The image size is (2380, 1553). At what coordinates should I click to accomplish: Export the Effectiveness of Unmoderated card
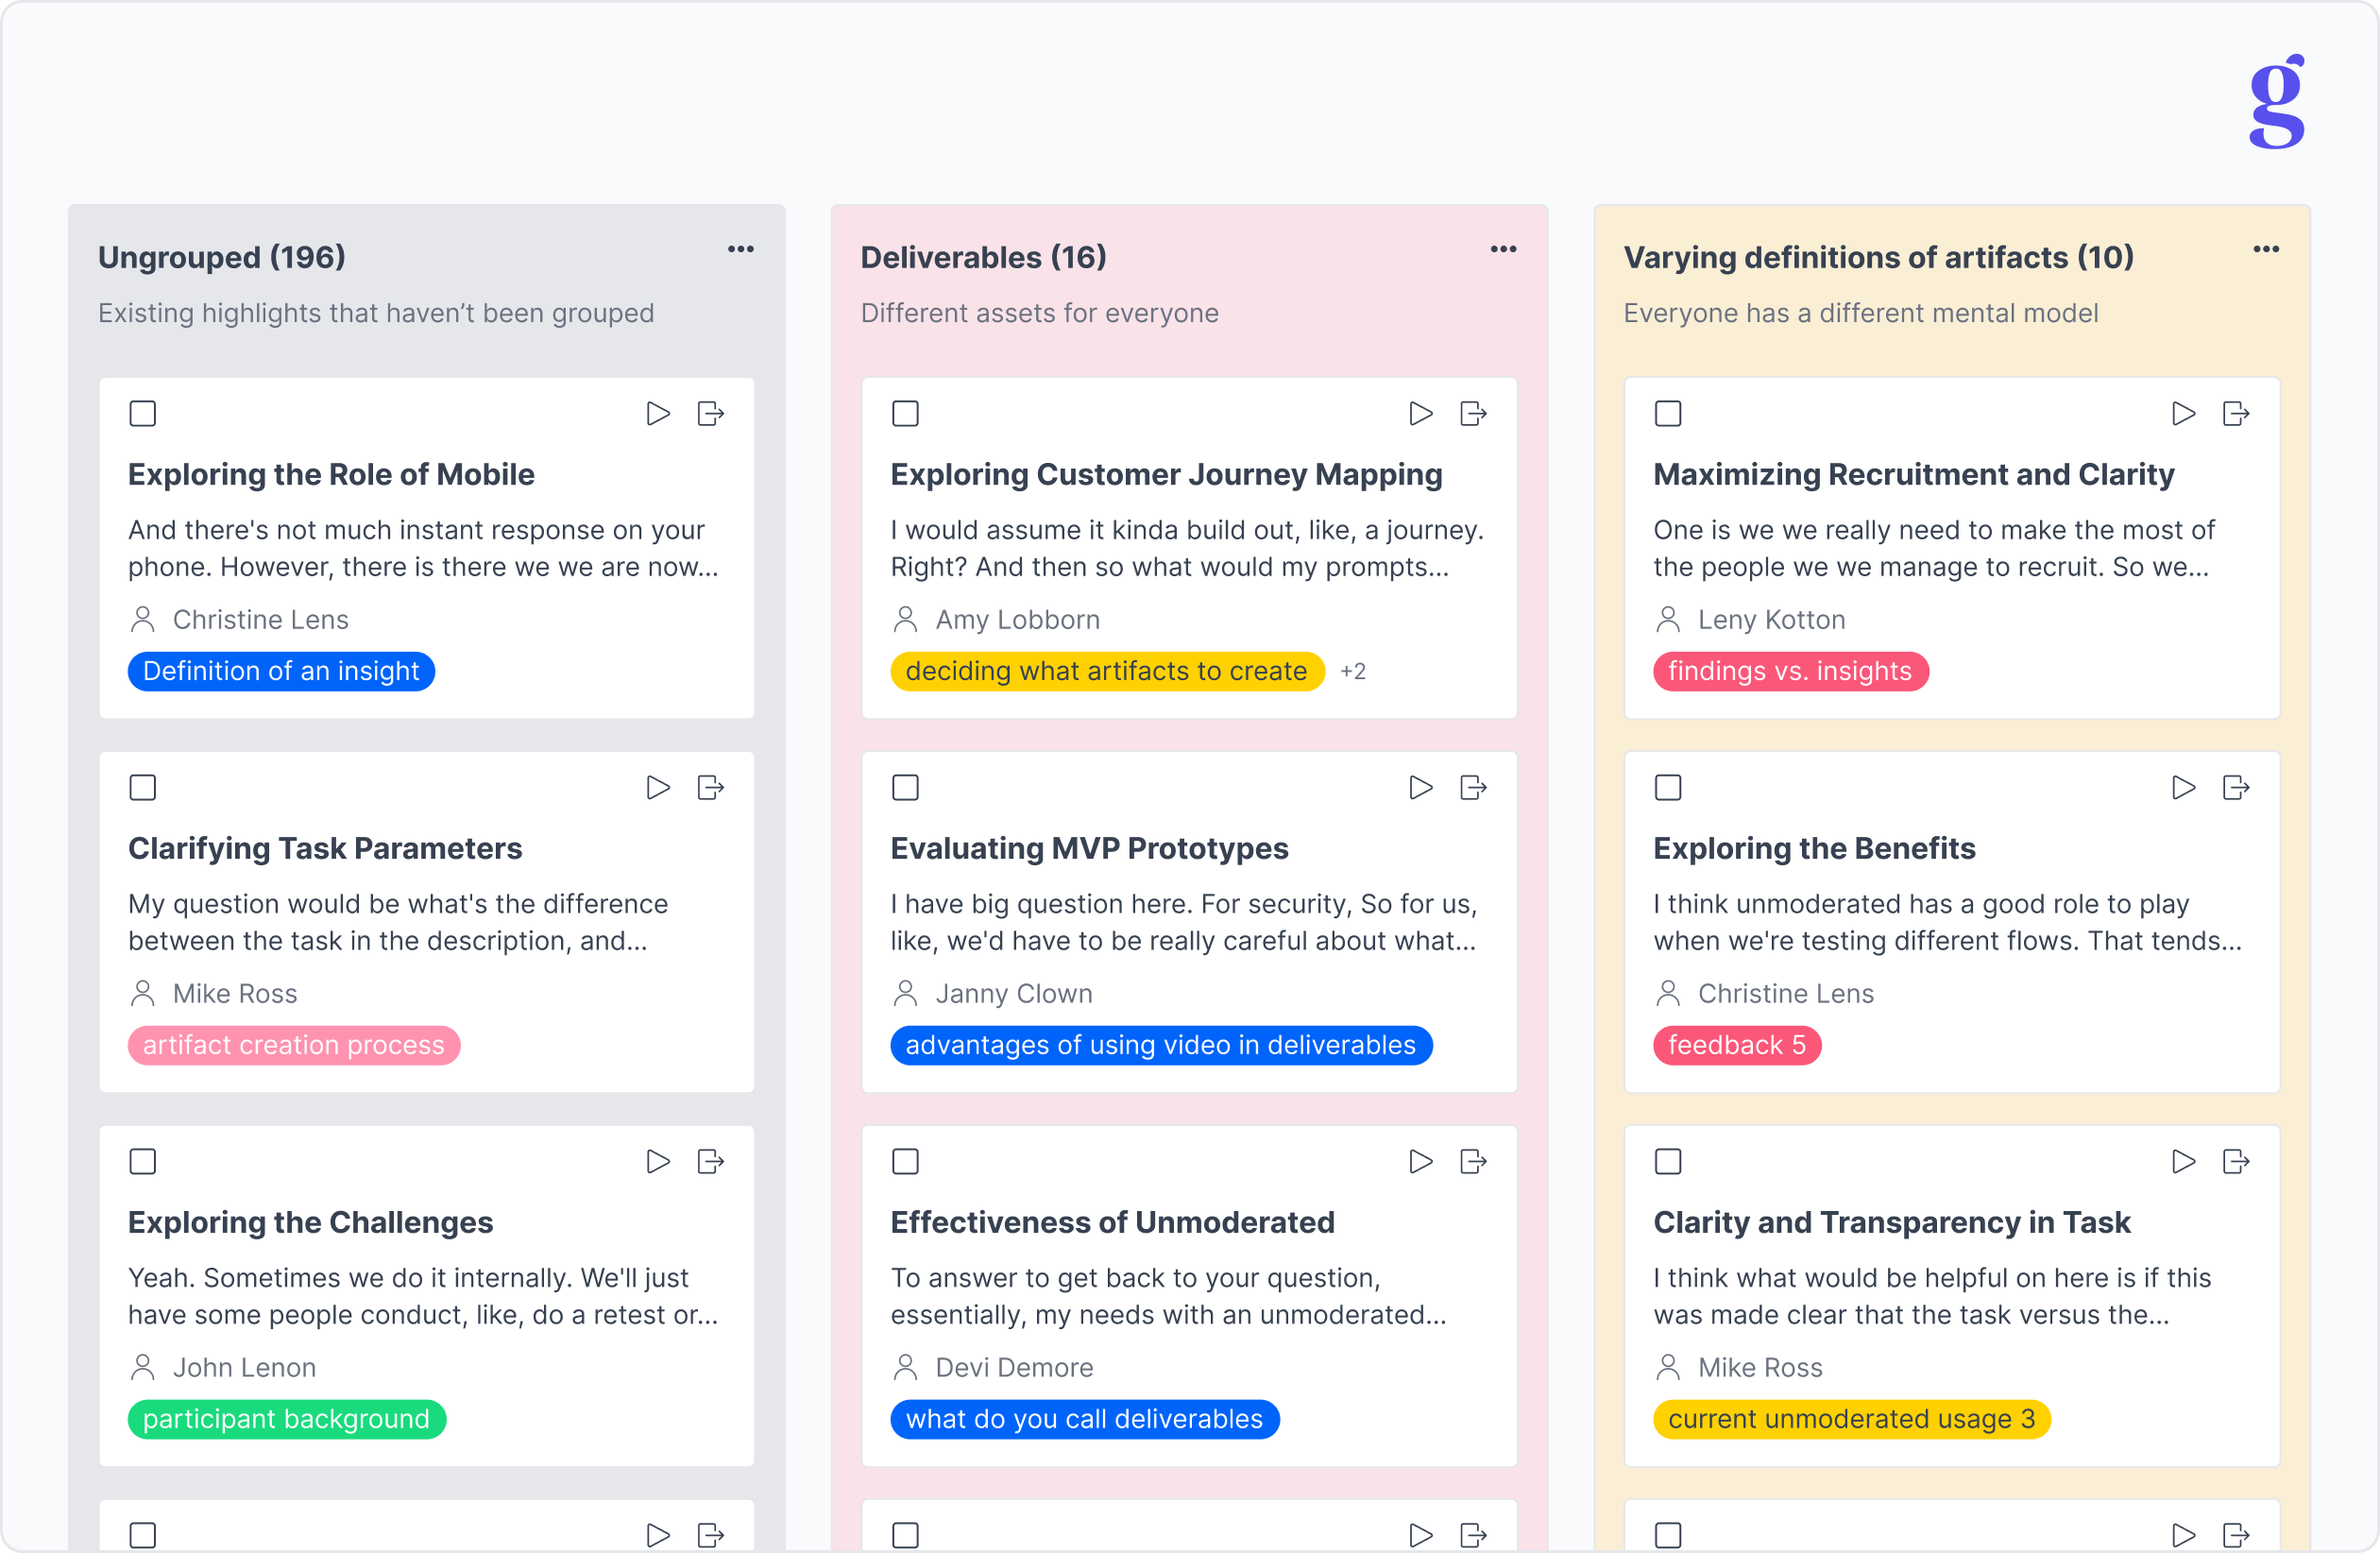(1474, 1162)
